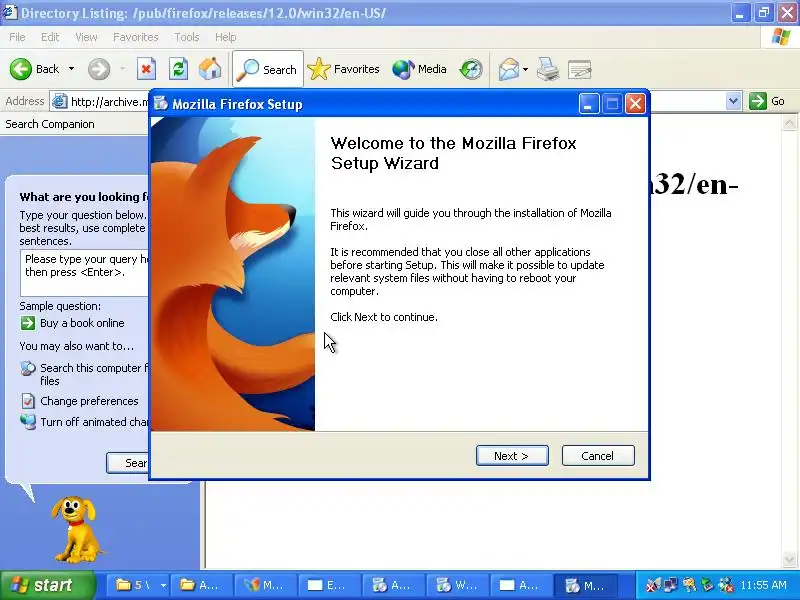Open the Back history dropdown arrow

(x=71, y=69)
